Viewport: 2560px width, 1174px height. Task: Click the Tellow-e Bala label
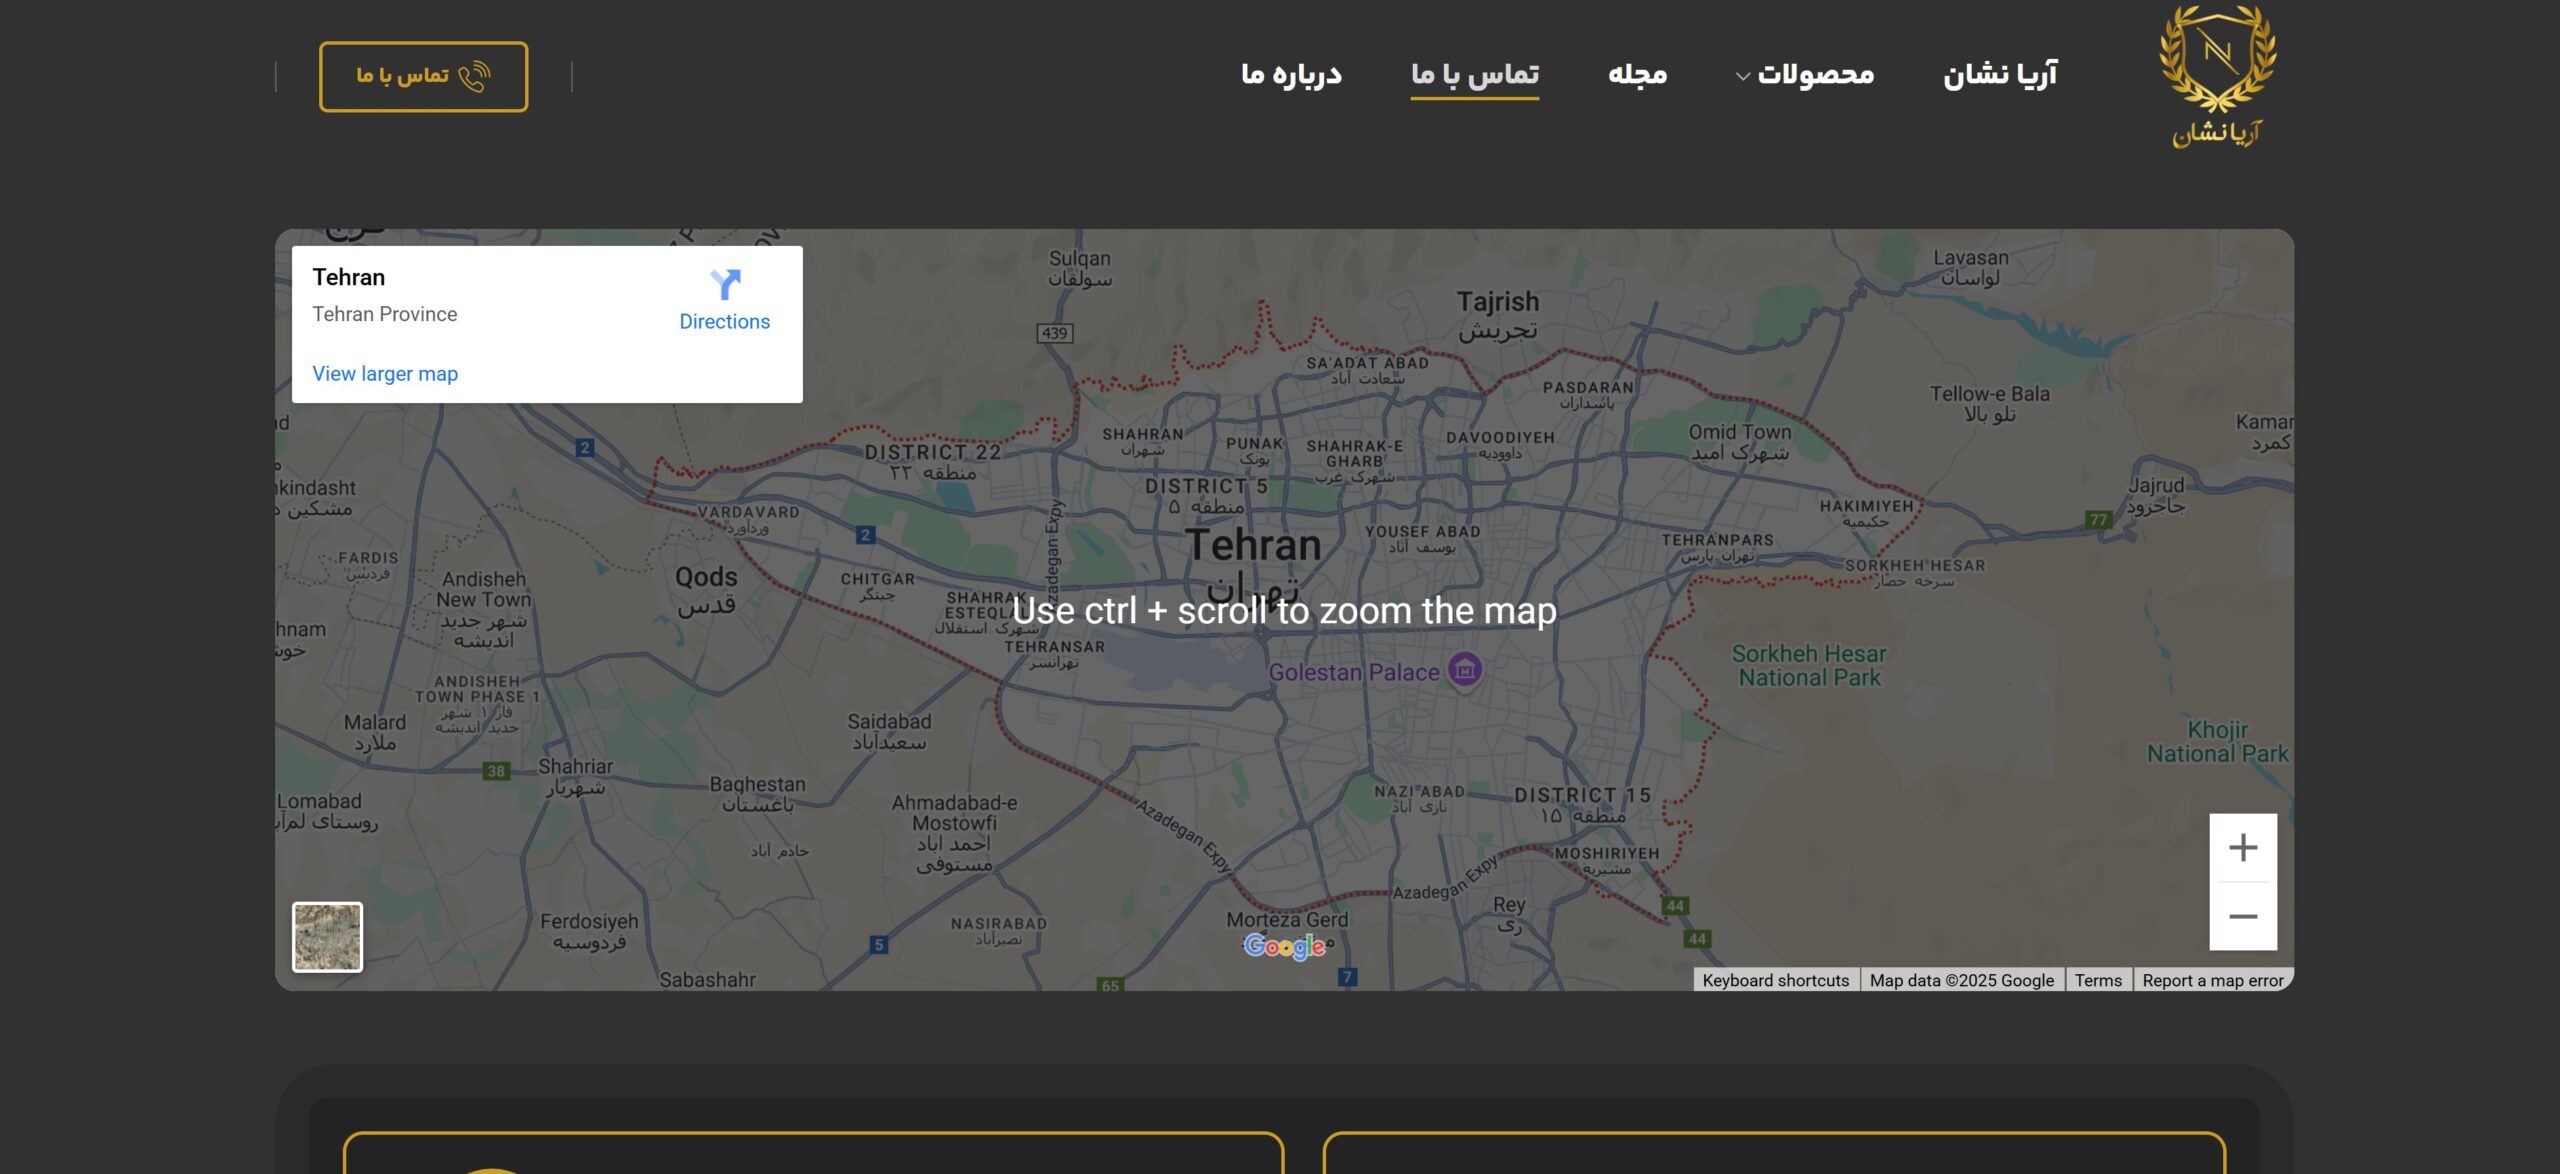[x=1990, y=404]
